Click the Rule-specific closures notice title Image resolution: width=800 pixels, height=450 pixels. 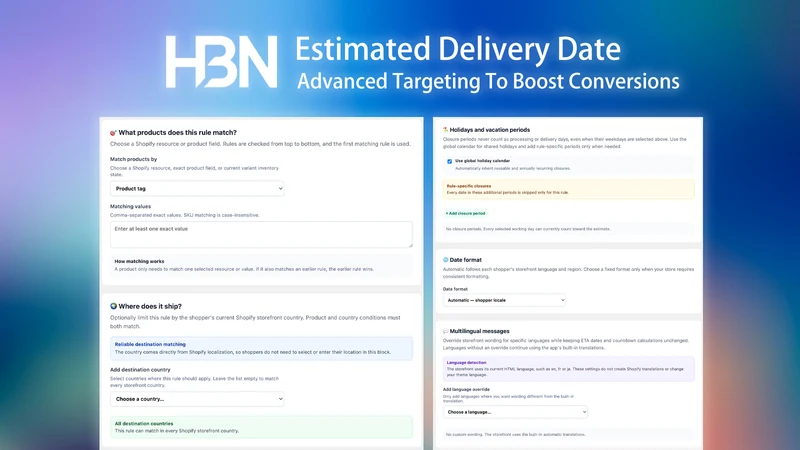[469, 186]
